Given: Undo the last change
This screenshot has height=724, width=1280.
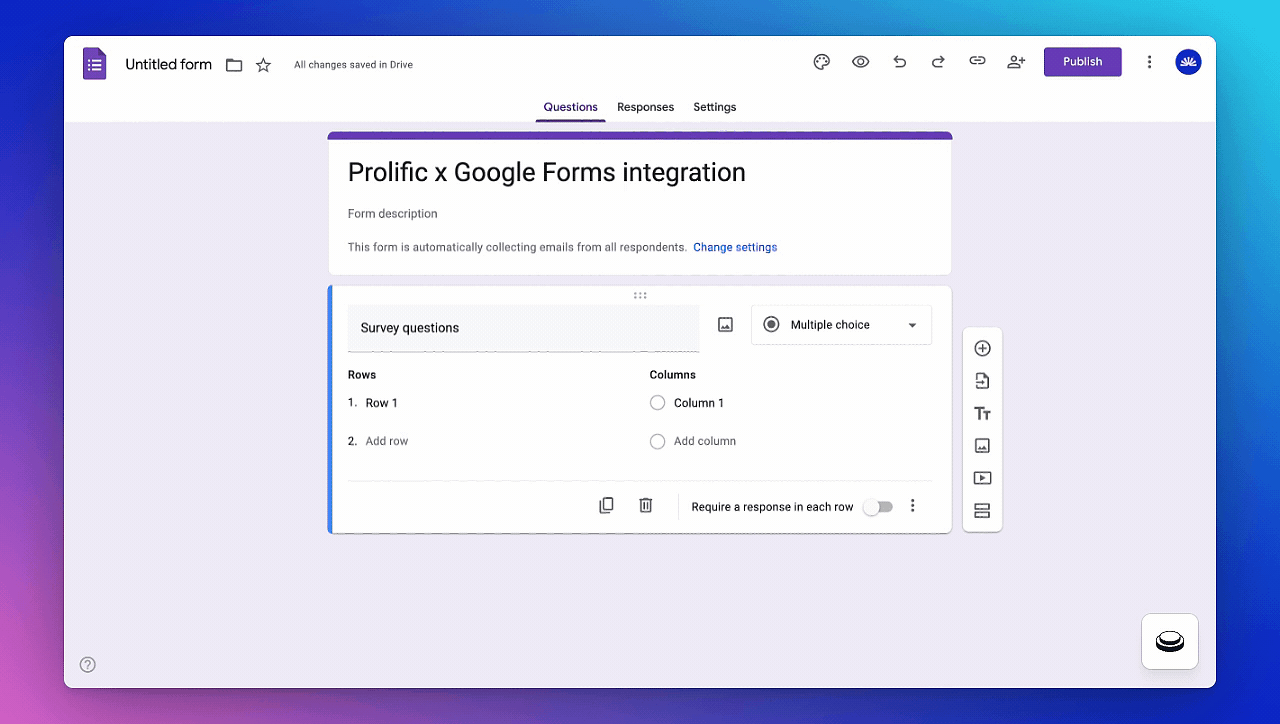Looking at the screenshot, I should 900,62.
